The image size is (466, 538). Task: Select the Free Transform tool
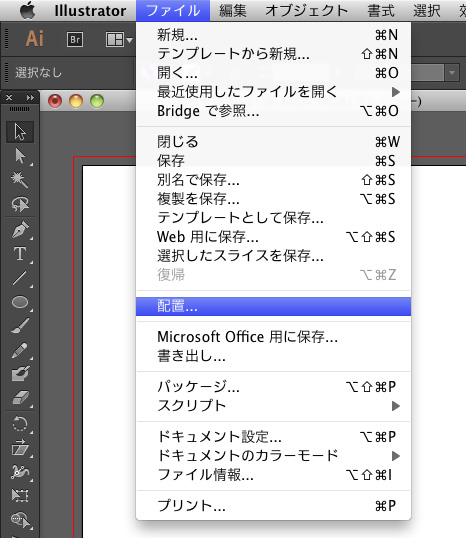pos(20,495)
